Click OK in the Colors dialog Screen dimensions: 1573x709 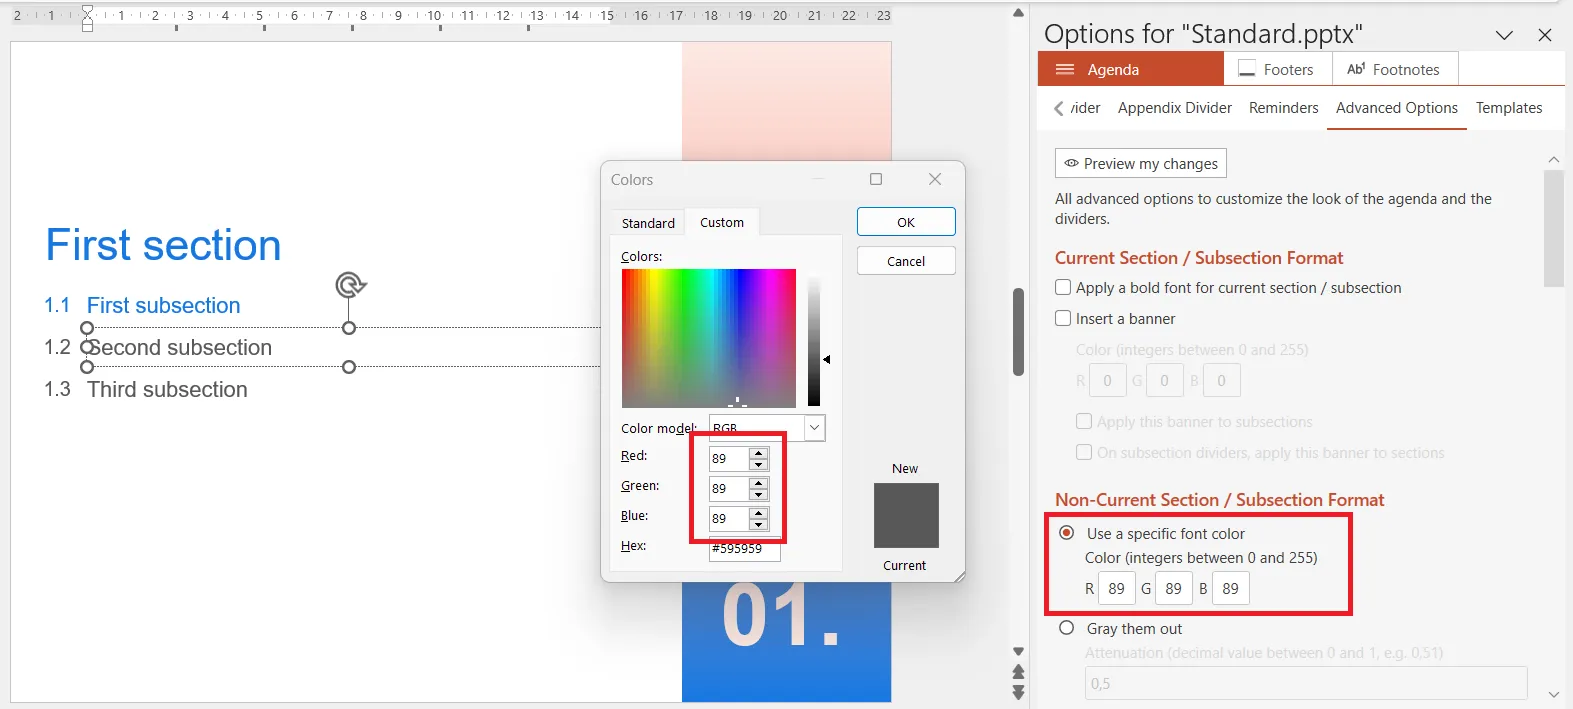(x=906, y=222)
